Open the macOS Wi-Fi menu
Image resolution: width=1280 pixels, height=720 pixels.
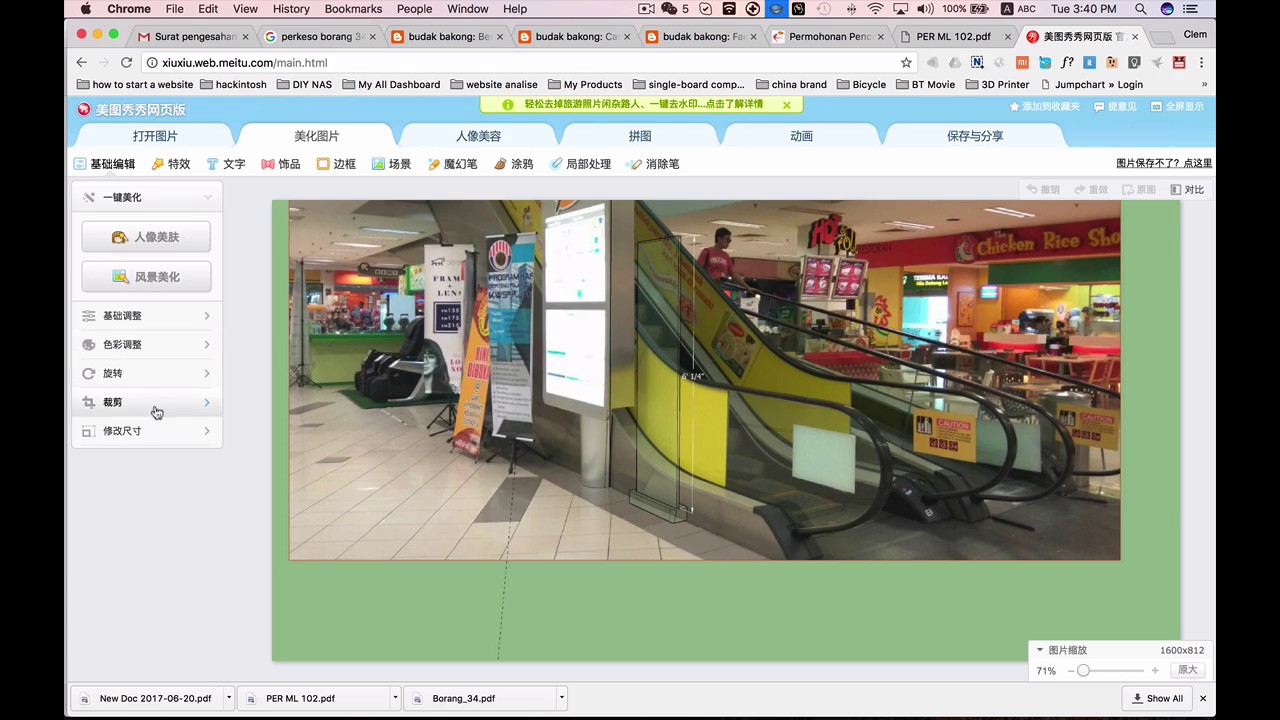click(x=876, y=9)
